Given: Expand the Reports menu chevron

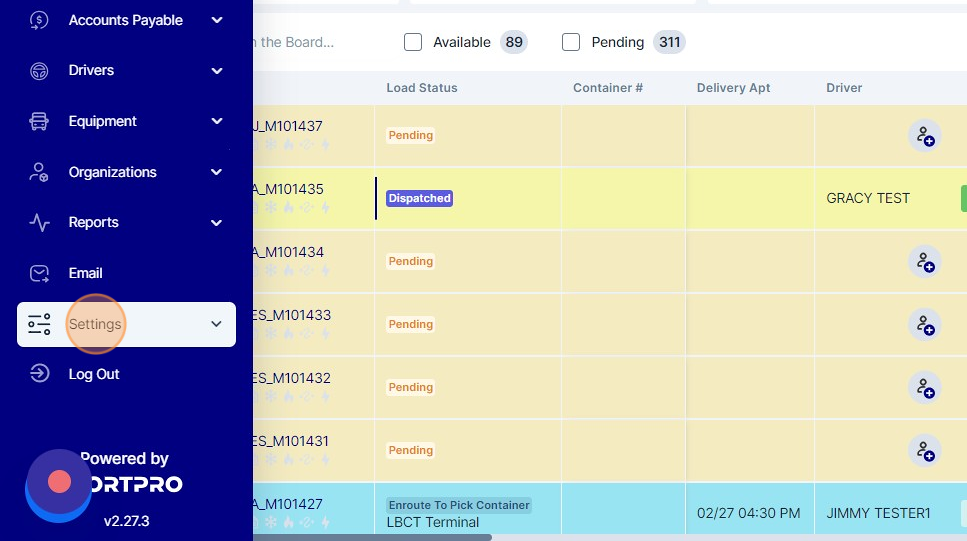Looking at the screenshot, I should tap(216, 223).
